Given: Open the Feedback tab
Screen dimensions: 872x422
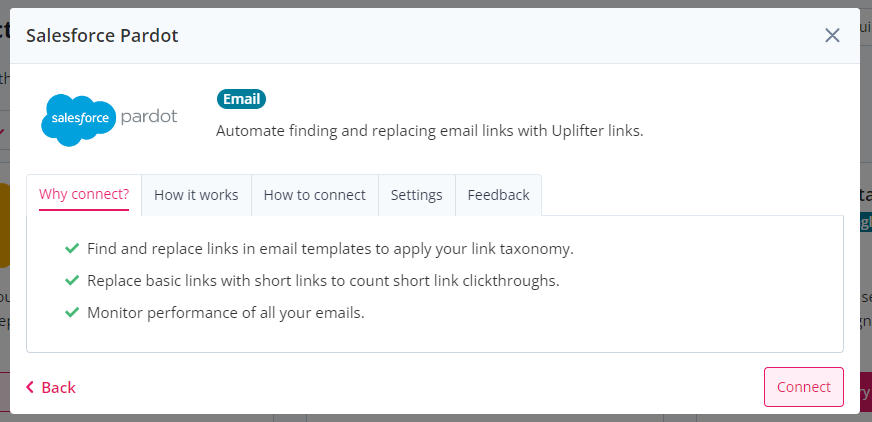Looking at the screenshot, I should tap(498, 195).
